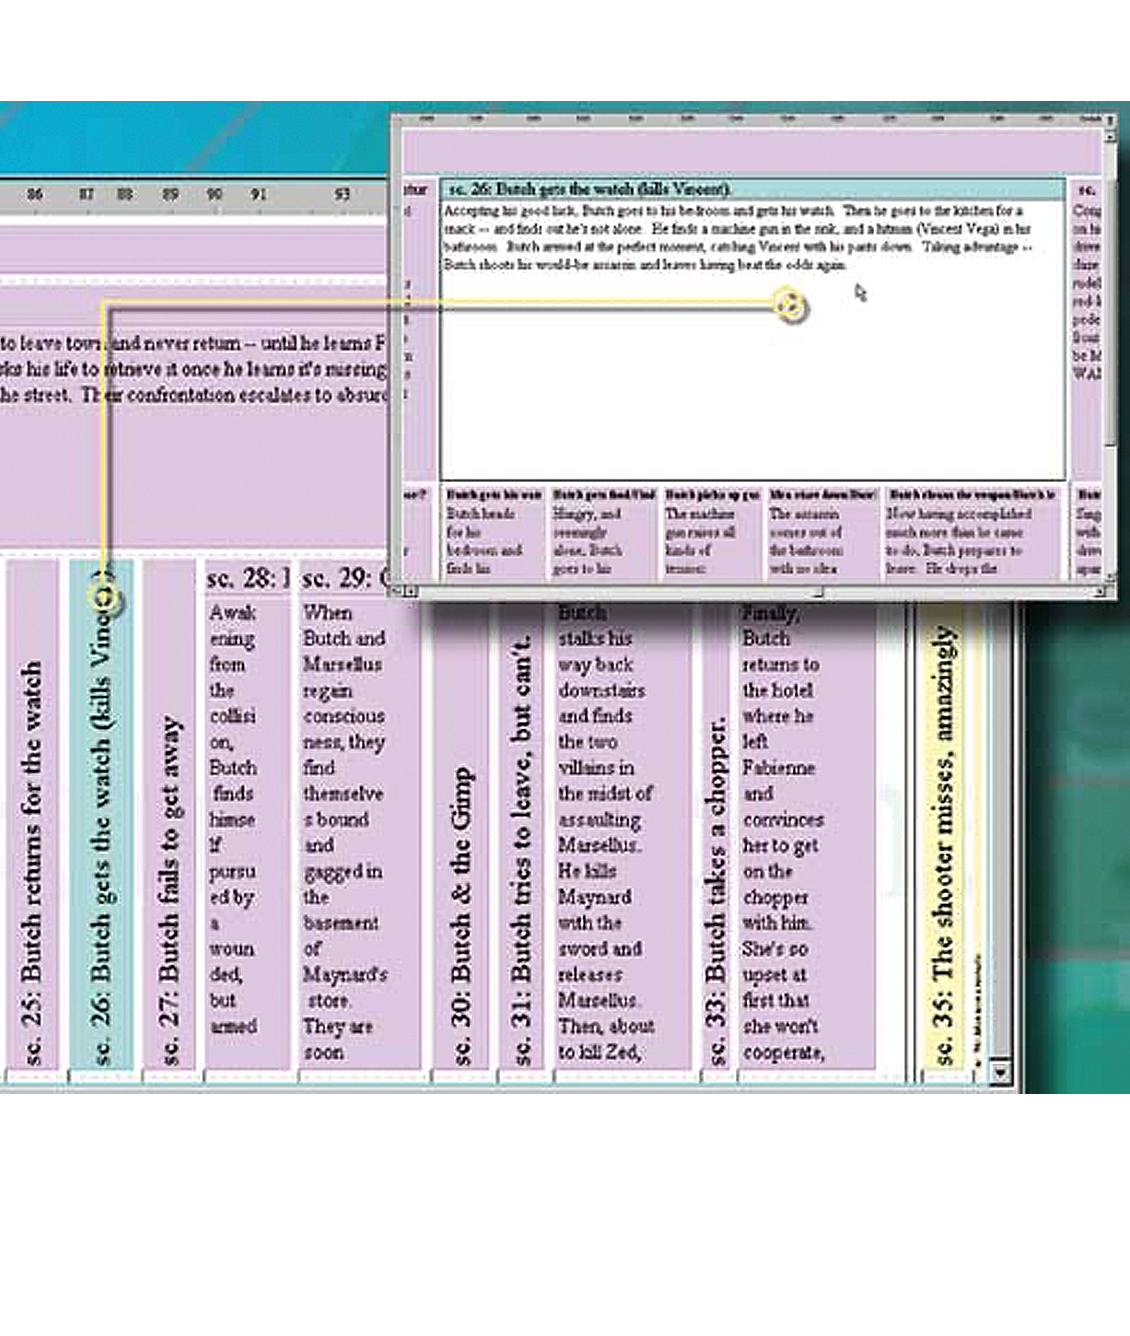
Task: Click the yellow circle marker in the zoomed window
Action: click(x=790, y=305)
